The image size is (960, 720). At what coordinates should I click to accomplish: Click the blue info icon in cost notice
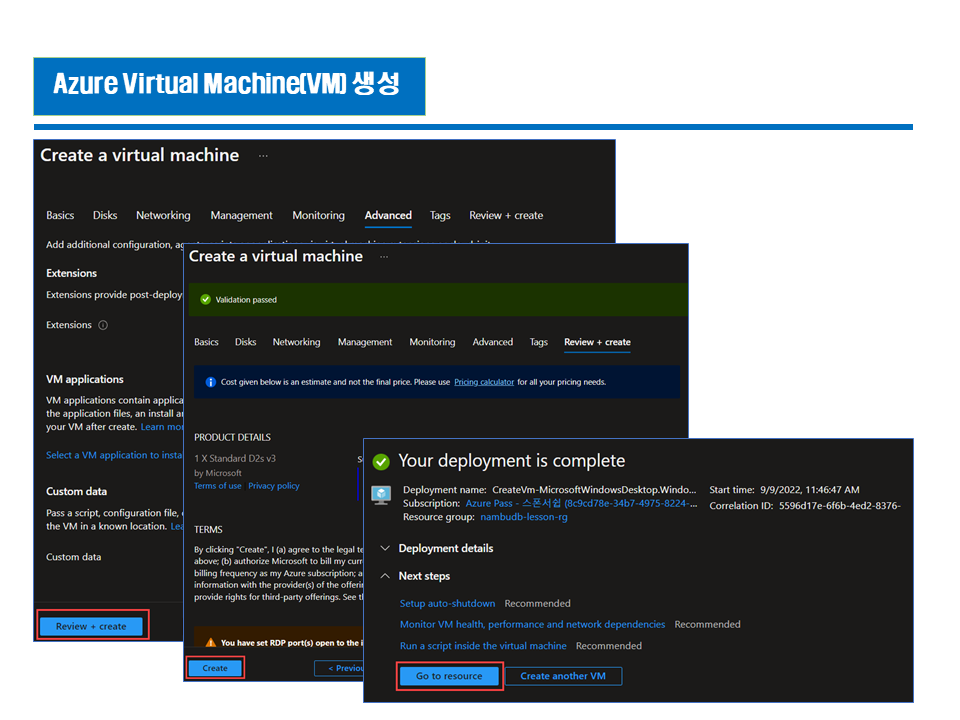[x=211, y=382]
